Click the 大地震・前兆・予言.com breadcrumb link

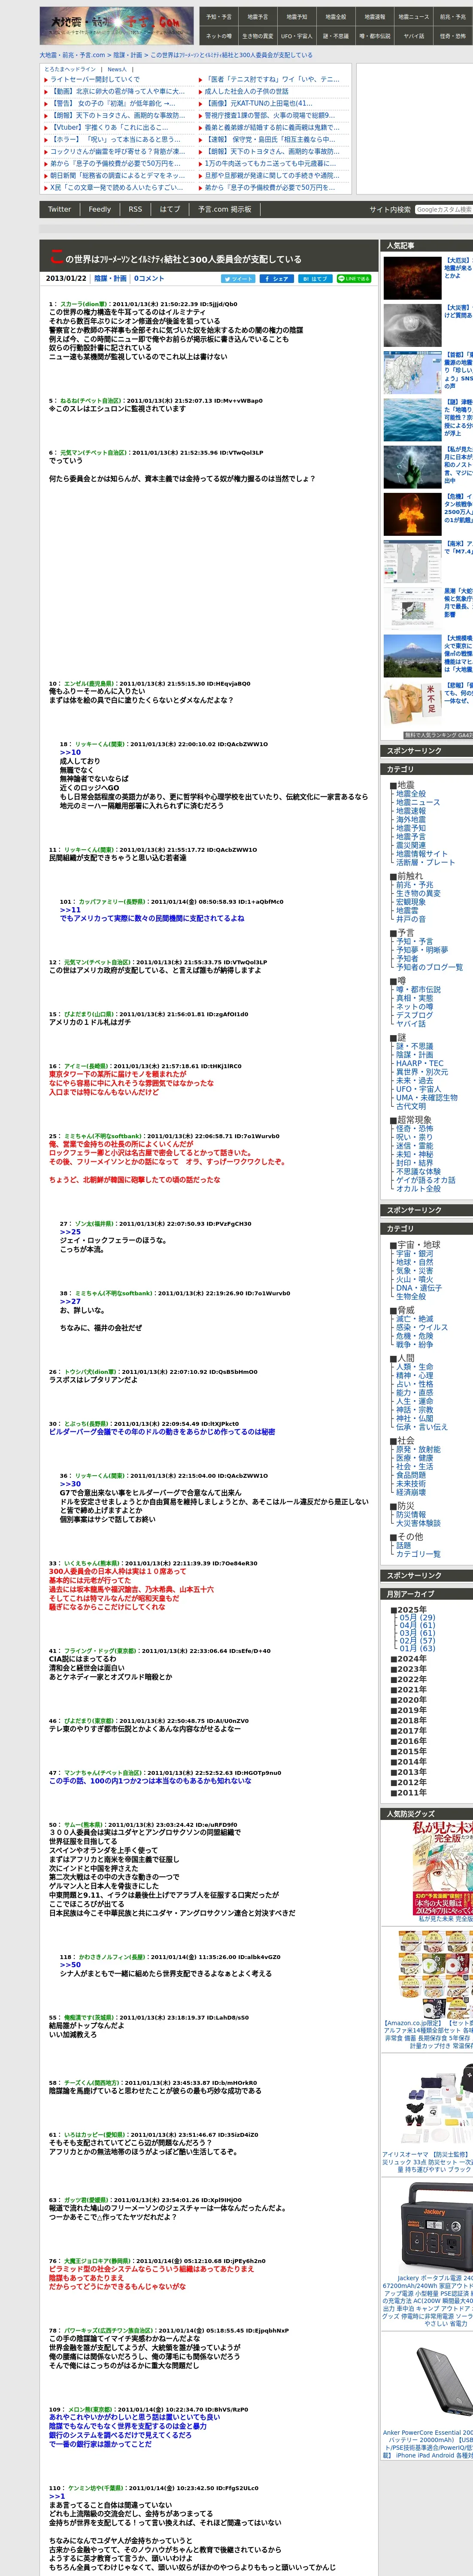[72, 55]
